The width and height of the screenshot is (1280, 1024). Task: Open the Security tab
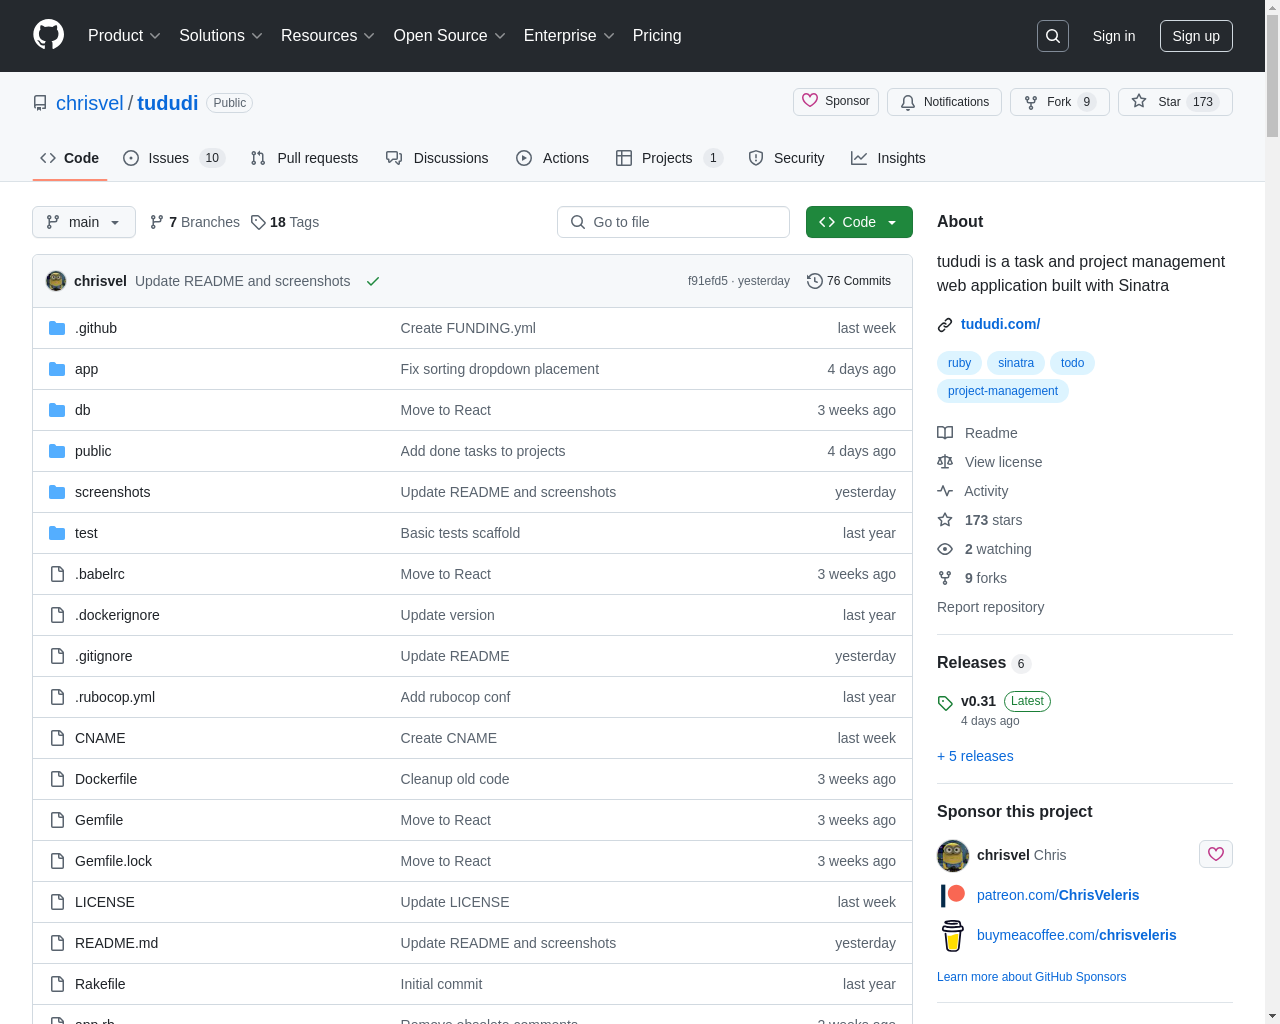tap(786, 158)
